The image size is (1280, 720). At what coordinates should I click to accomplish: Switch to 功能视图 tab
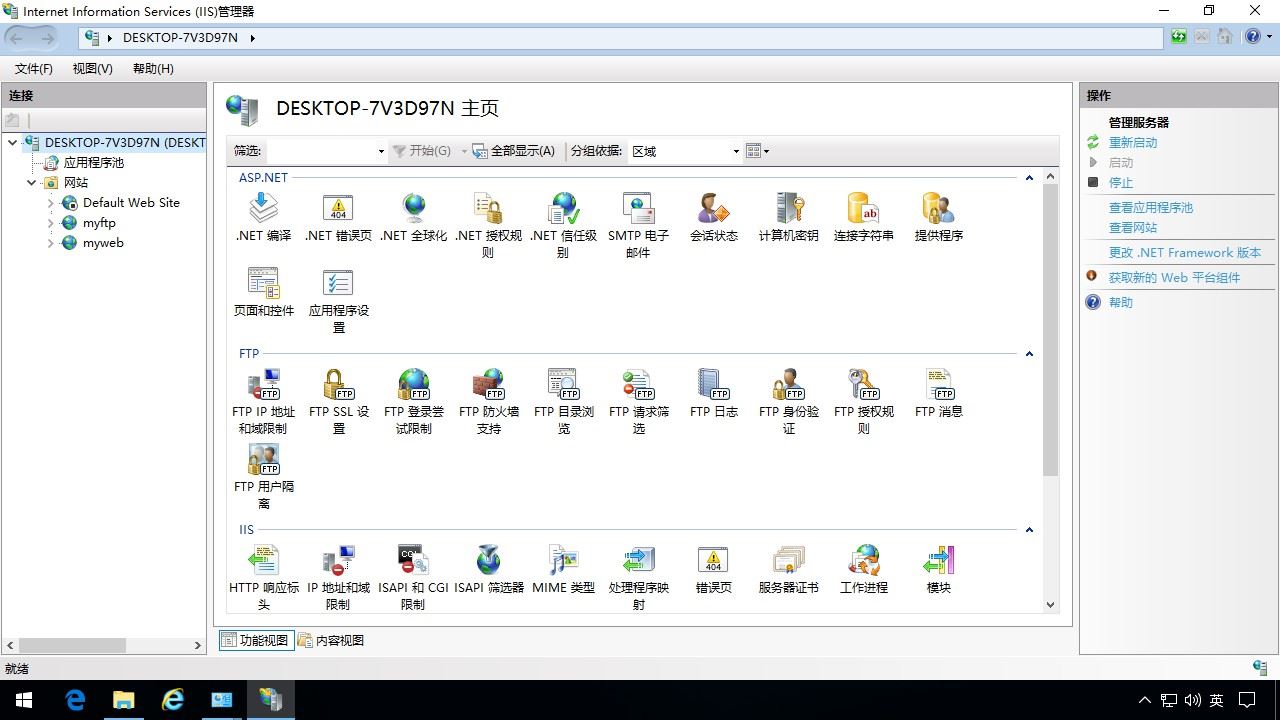pos(256,640)
